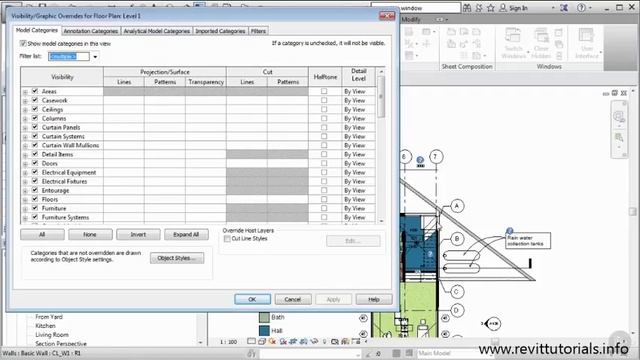This screenshot has width=640, height=360.
Task: Select grid bubble A in the drawing
Action: pos(457,206)
